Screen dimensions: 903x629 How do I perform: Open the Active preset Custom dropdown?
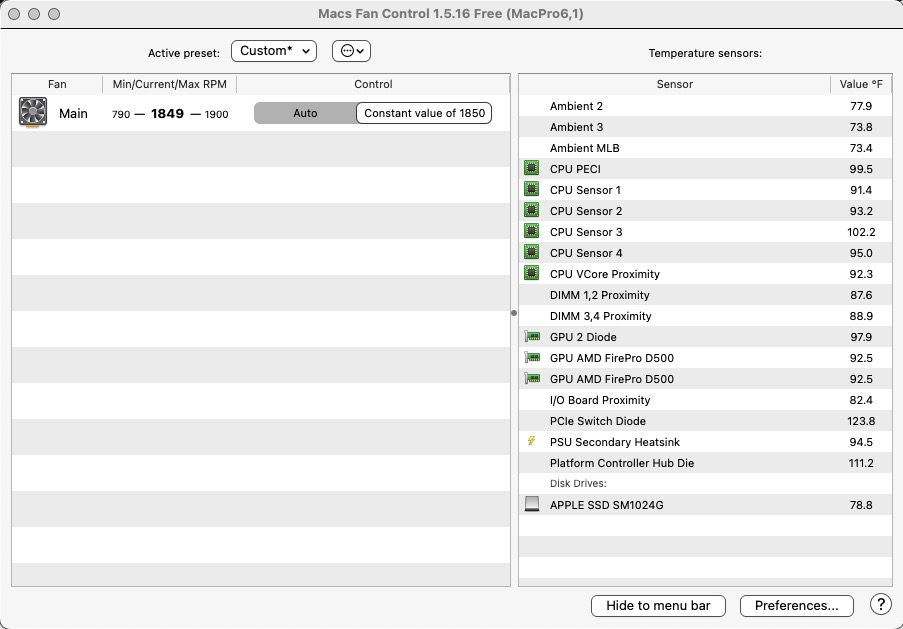click(274, 51)
